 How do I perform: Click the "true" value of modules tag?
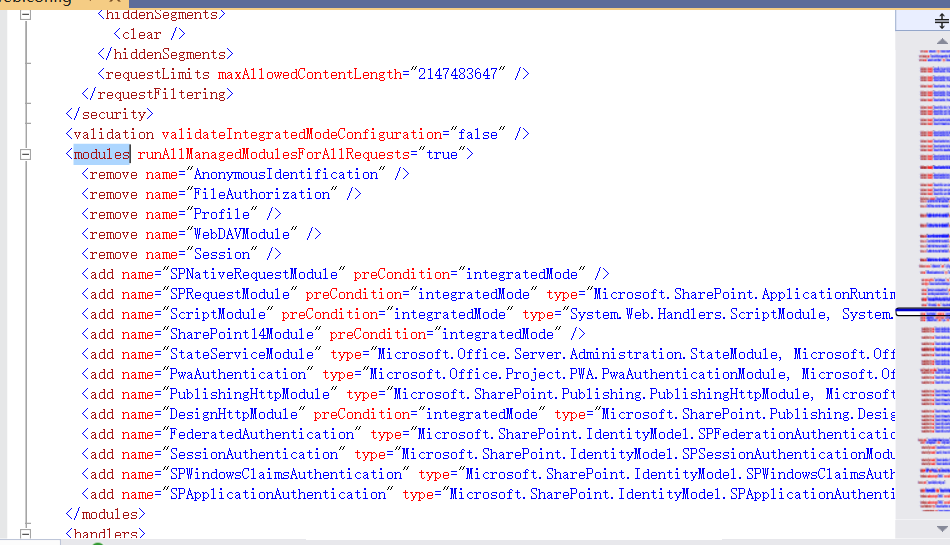(442, 154)
